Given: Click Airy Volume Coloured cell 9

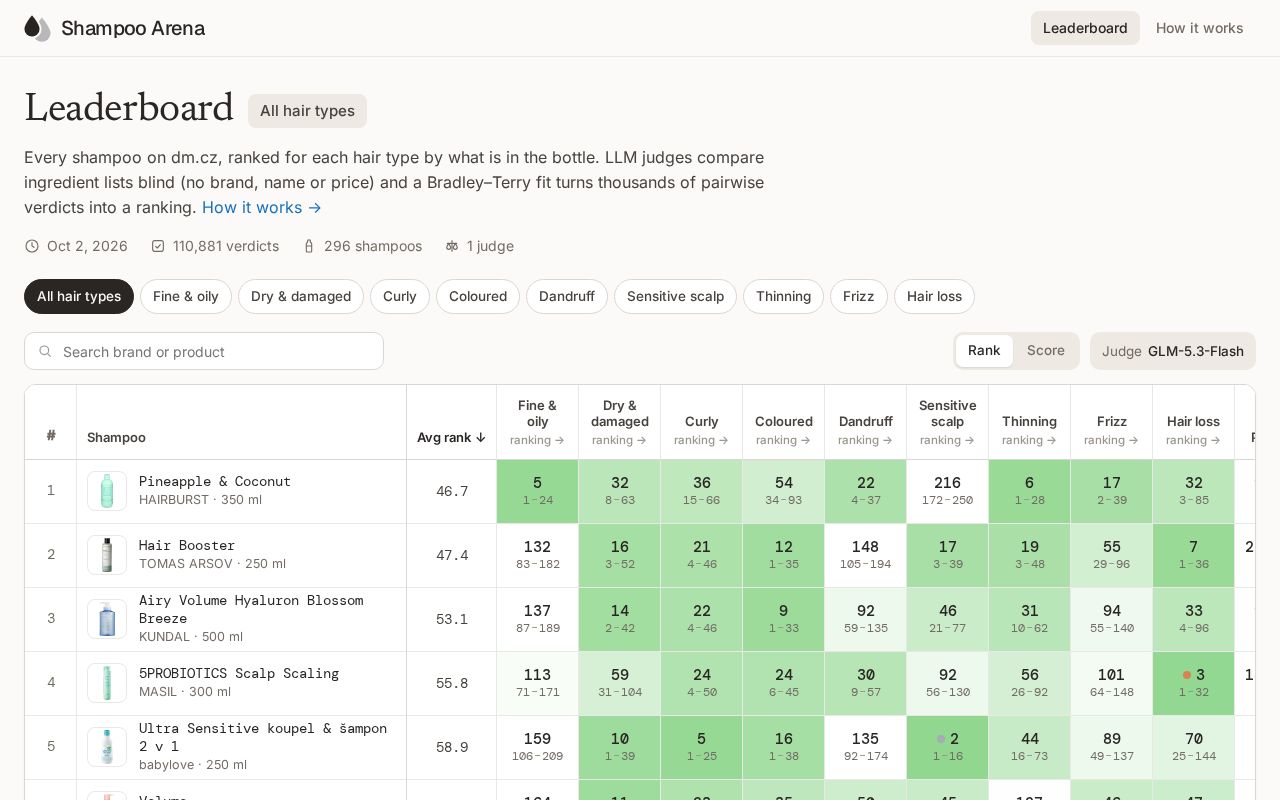Looking at the screenshot, I should pyautogui.click(x=783, y=619).
